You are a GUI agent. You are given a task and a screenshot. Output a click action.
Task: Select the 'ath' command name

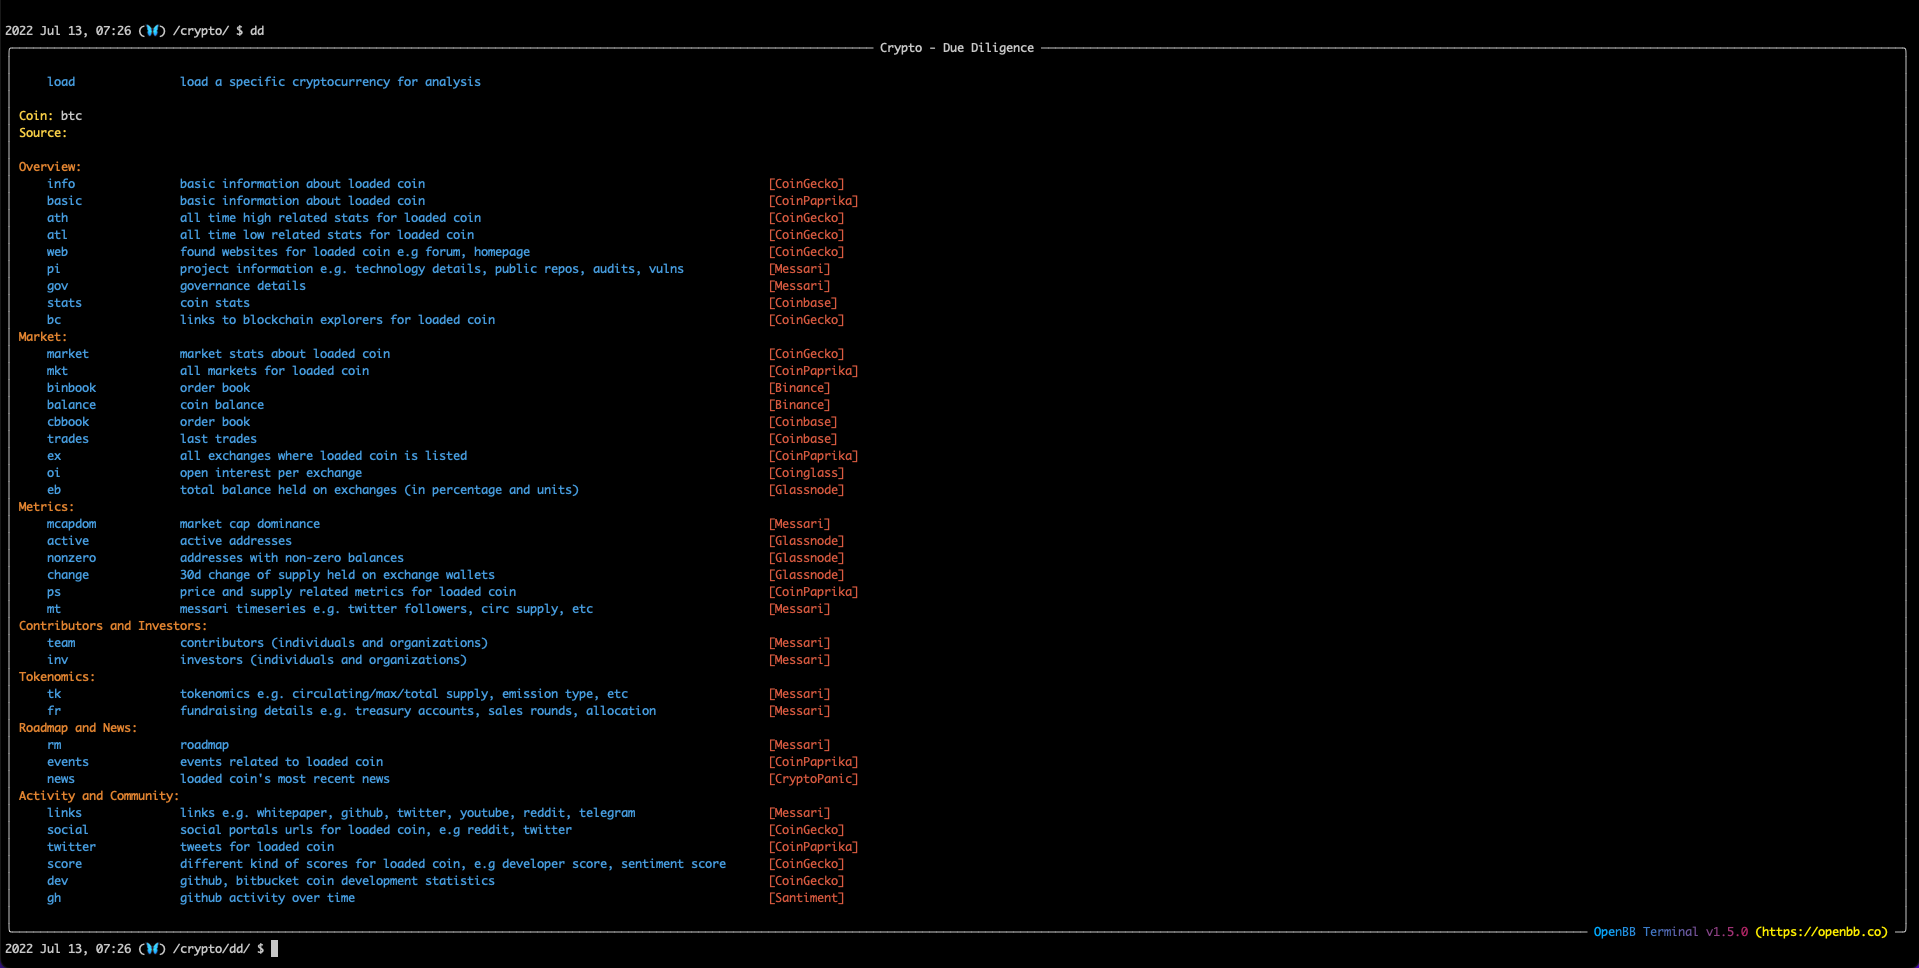click(58, 218)
